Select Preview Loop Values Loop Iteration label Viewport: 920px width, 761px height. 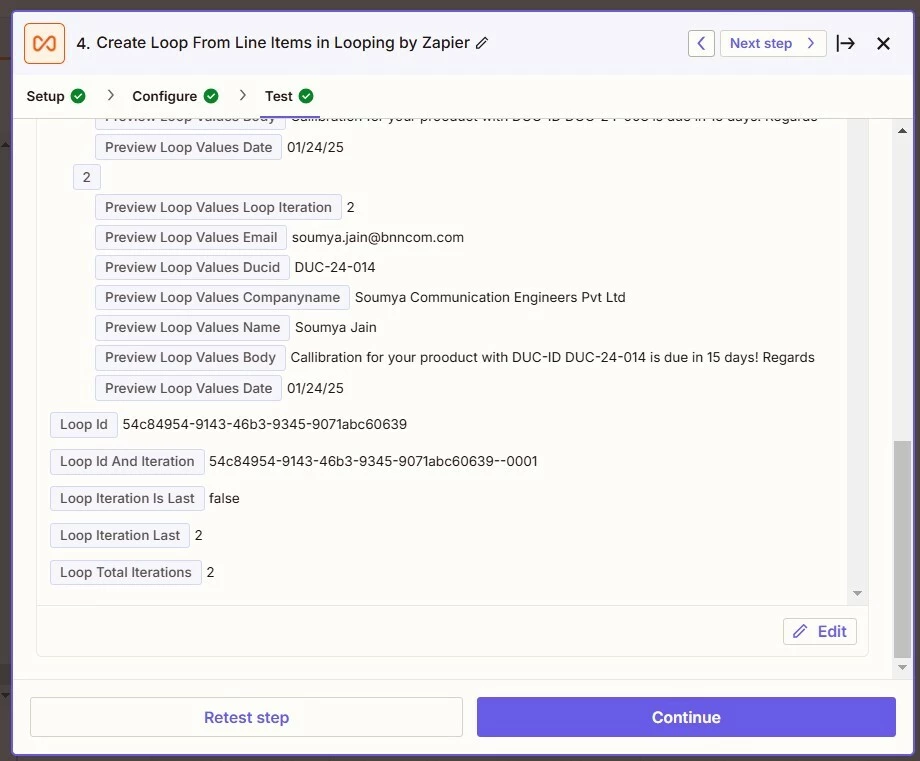(218, 207)
